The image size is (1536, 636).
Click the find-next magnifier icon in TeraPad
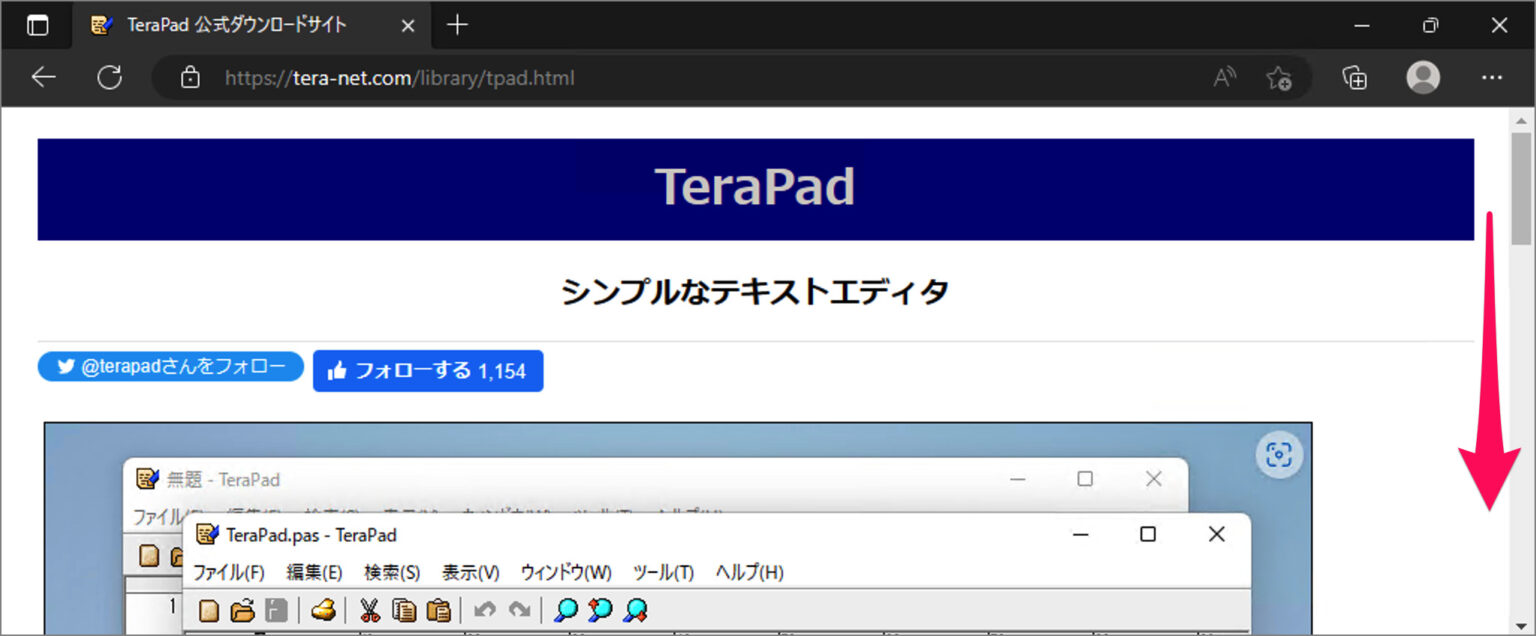601,610
